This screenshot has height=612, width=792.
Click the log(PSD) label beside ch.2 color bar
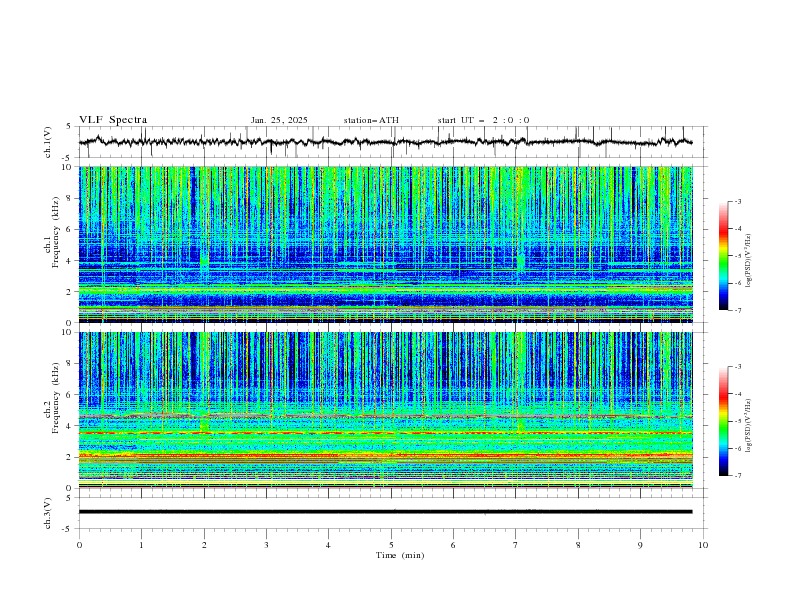click(x=749, y=425)
